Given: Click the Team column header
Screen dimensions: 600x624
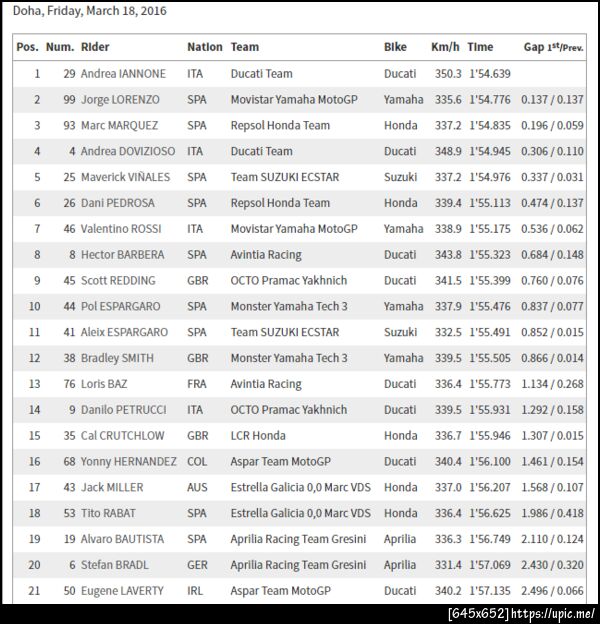Looking at the screenshot, I should coord(244,47).
